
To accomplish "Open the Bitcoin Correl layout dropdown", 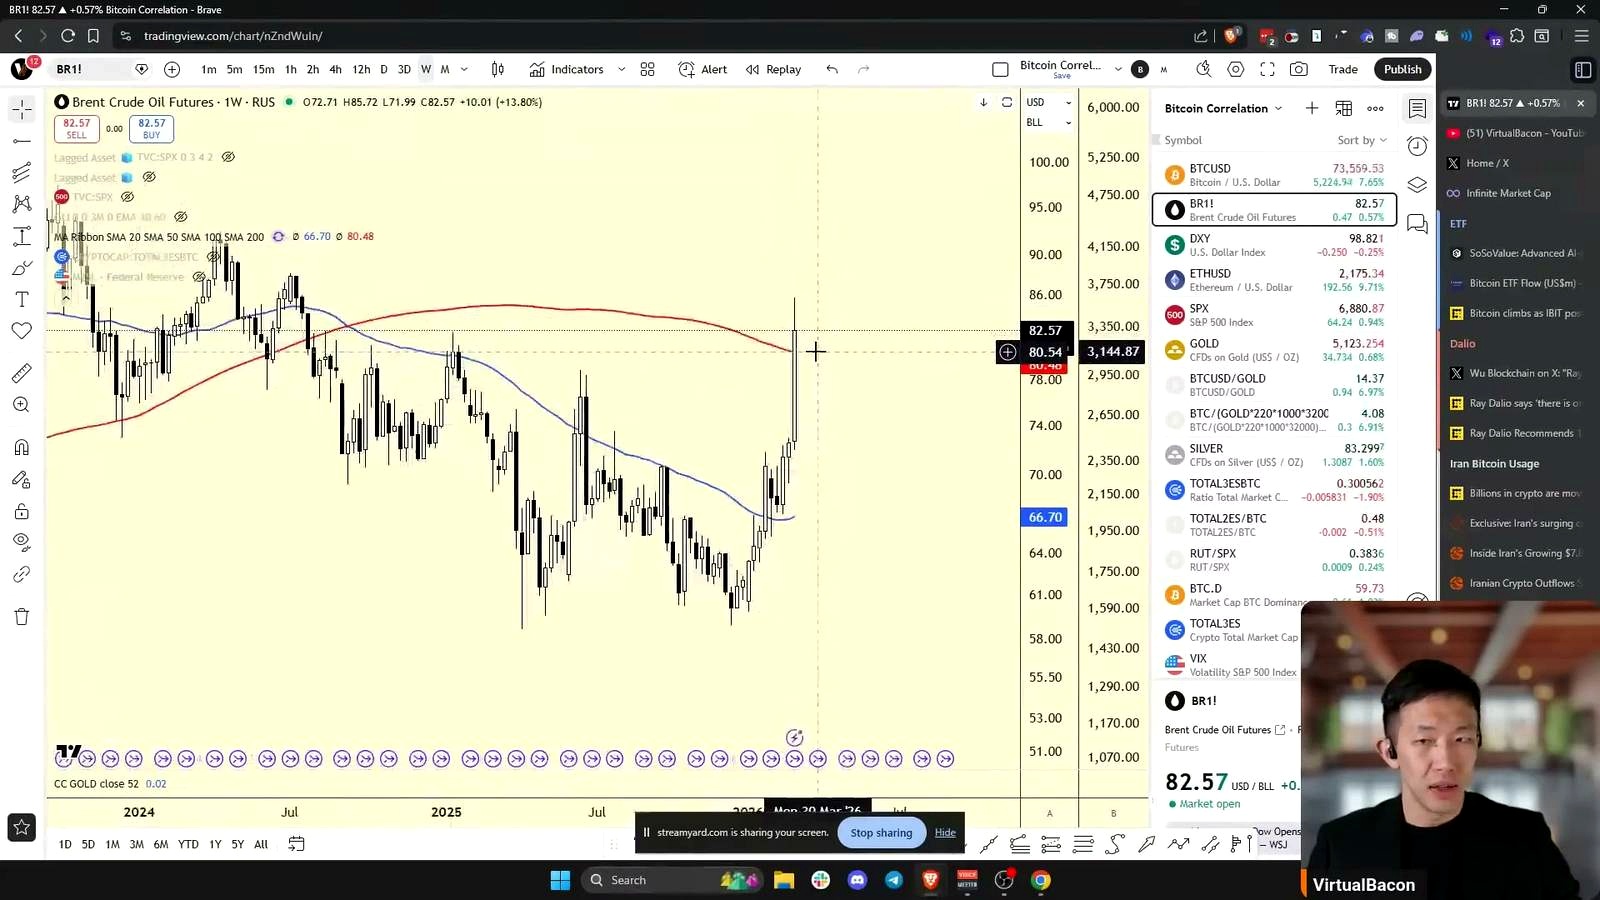I will coord(1118,69).
